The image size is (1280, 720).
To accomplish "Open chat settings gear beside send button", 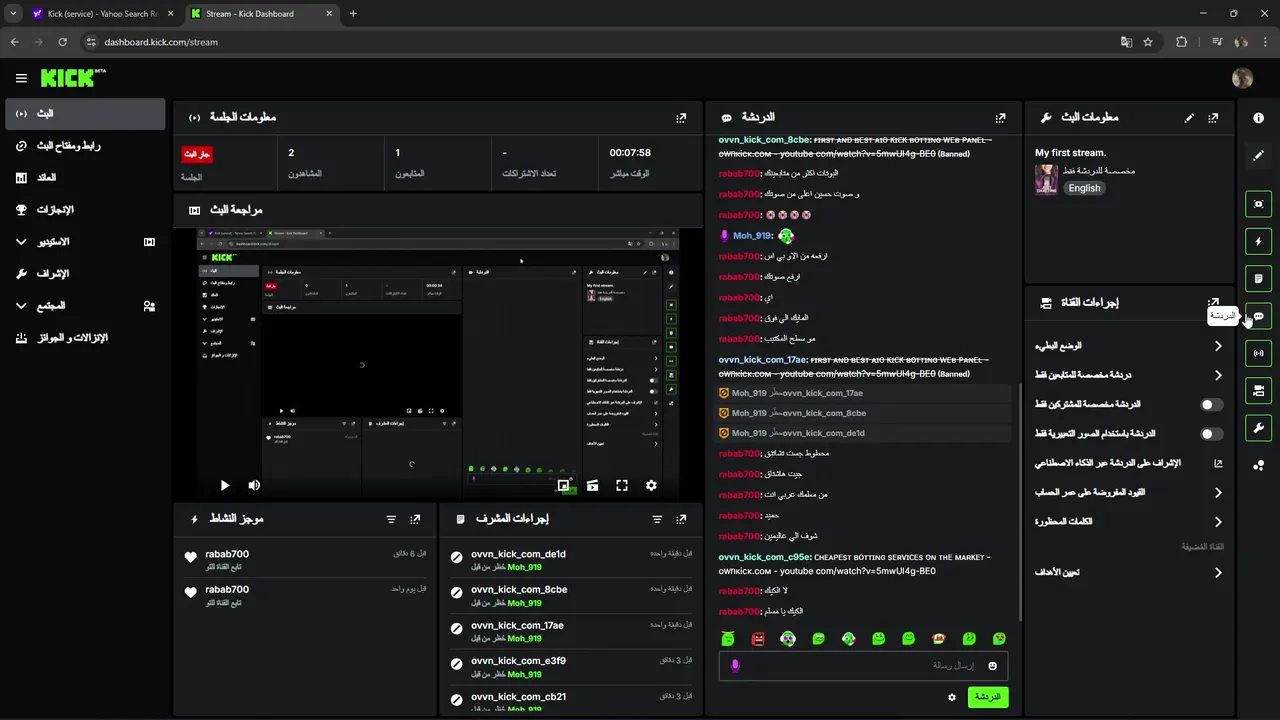I will click(952, 697).
